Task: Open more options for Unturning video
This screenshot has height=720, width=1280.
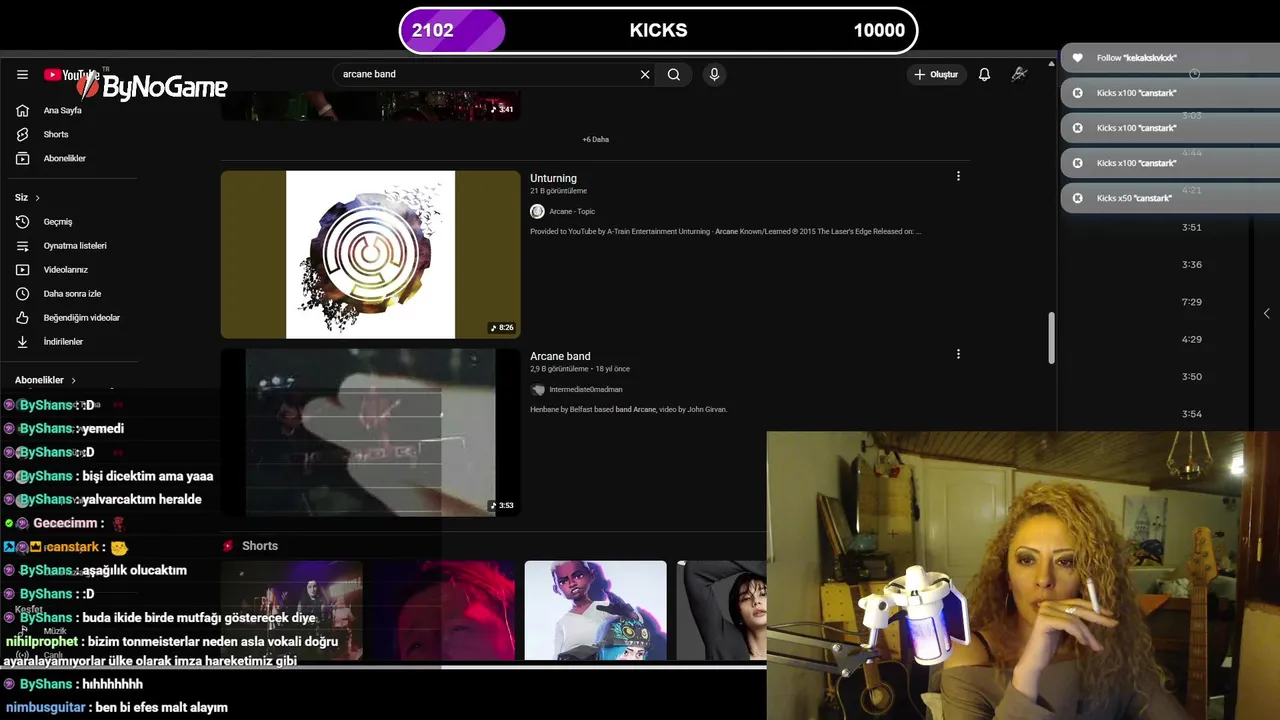Action: point(958,177)
